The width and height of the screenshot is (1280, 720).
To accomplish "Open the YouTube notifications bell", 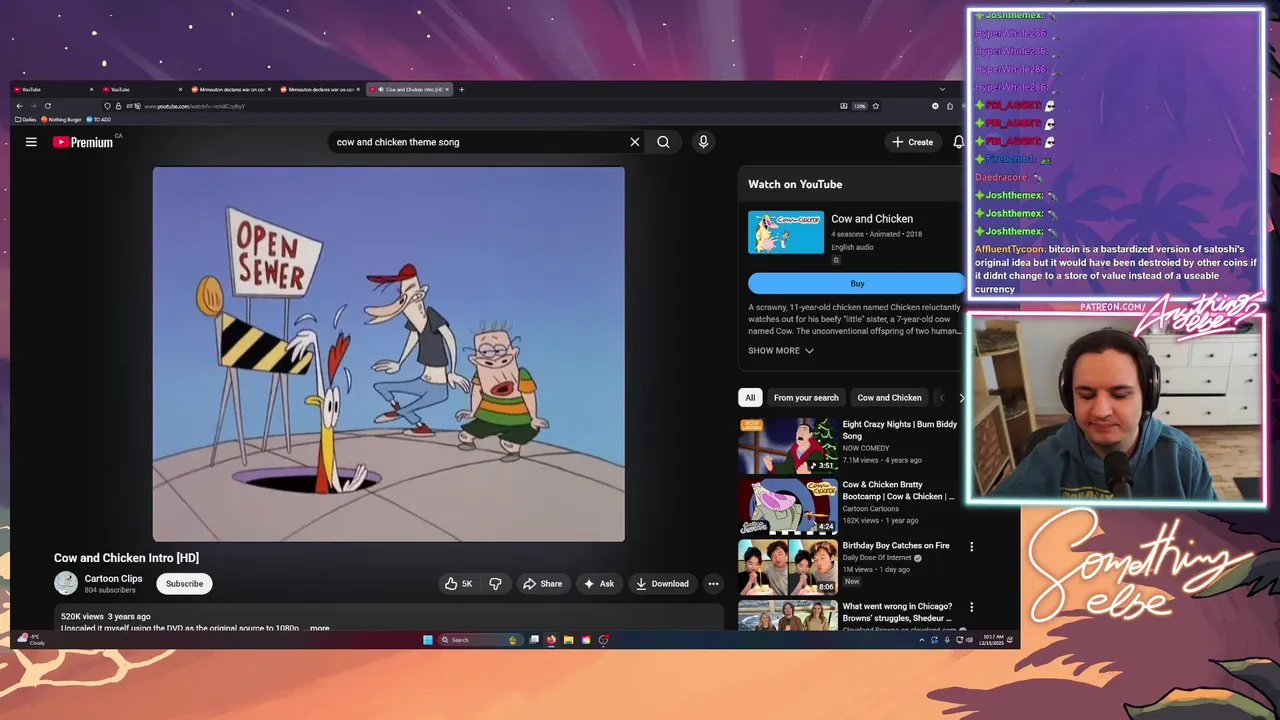I will click(958, 142).
